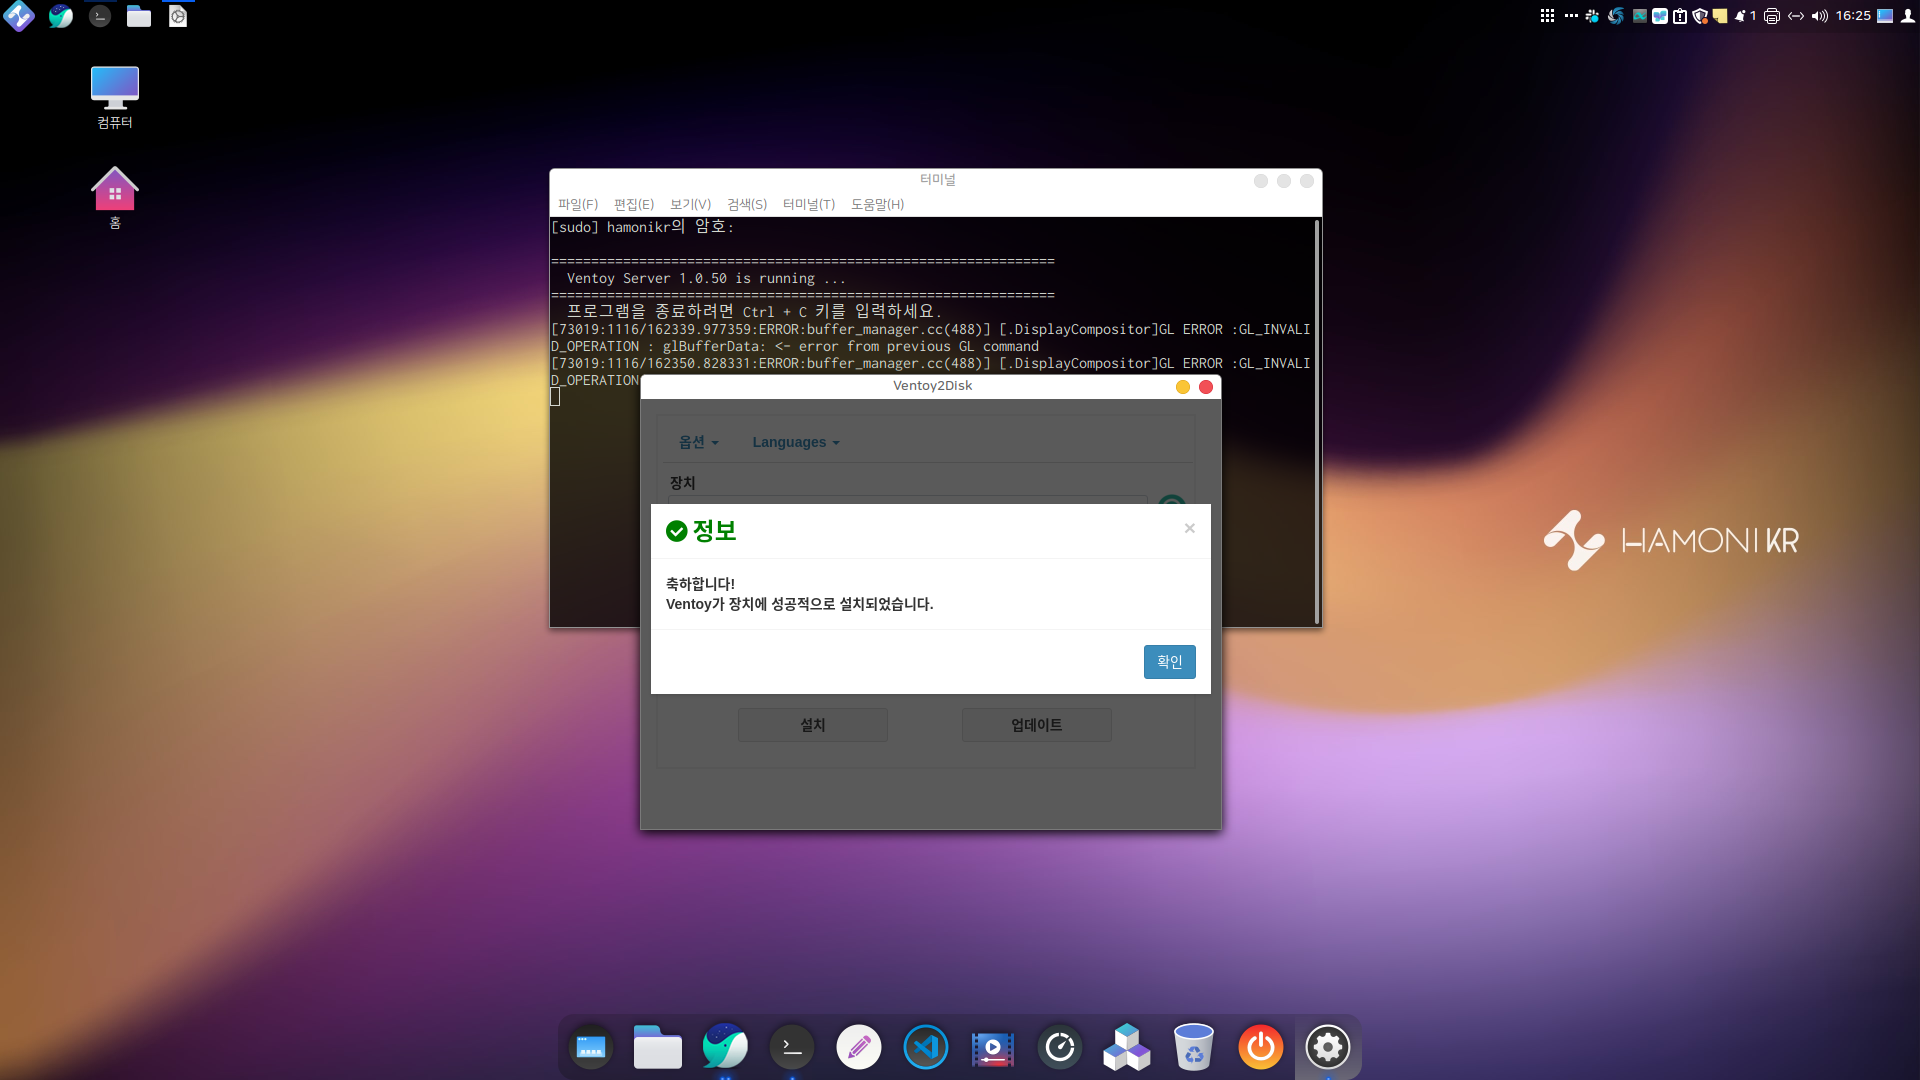Image resolution: width=1920 pixels, height=1080 pixels.
Task: Open the Whale browser in the dock
Action: coord(724,1047)
